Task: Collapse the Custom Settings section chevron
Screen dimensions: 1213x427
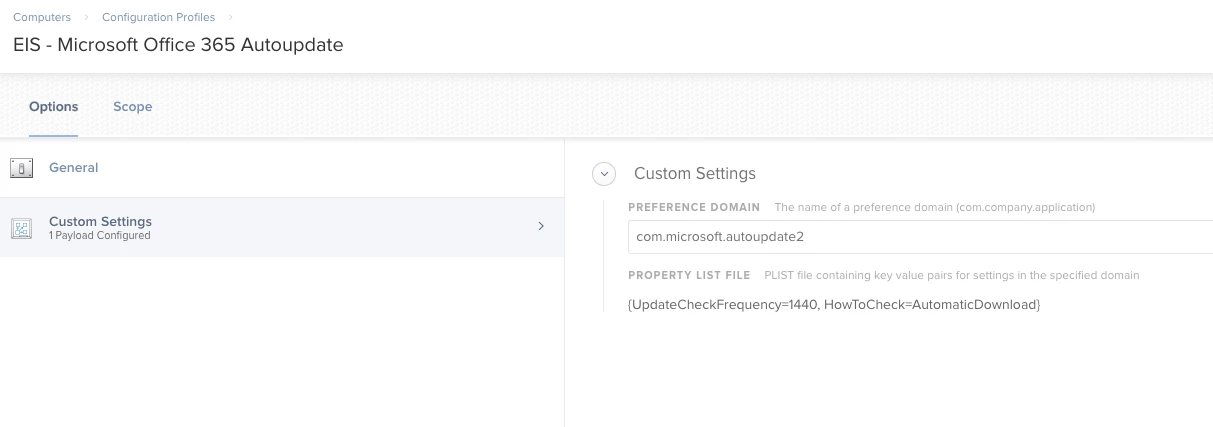Action: 604,174
